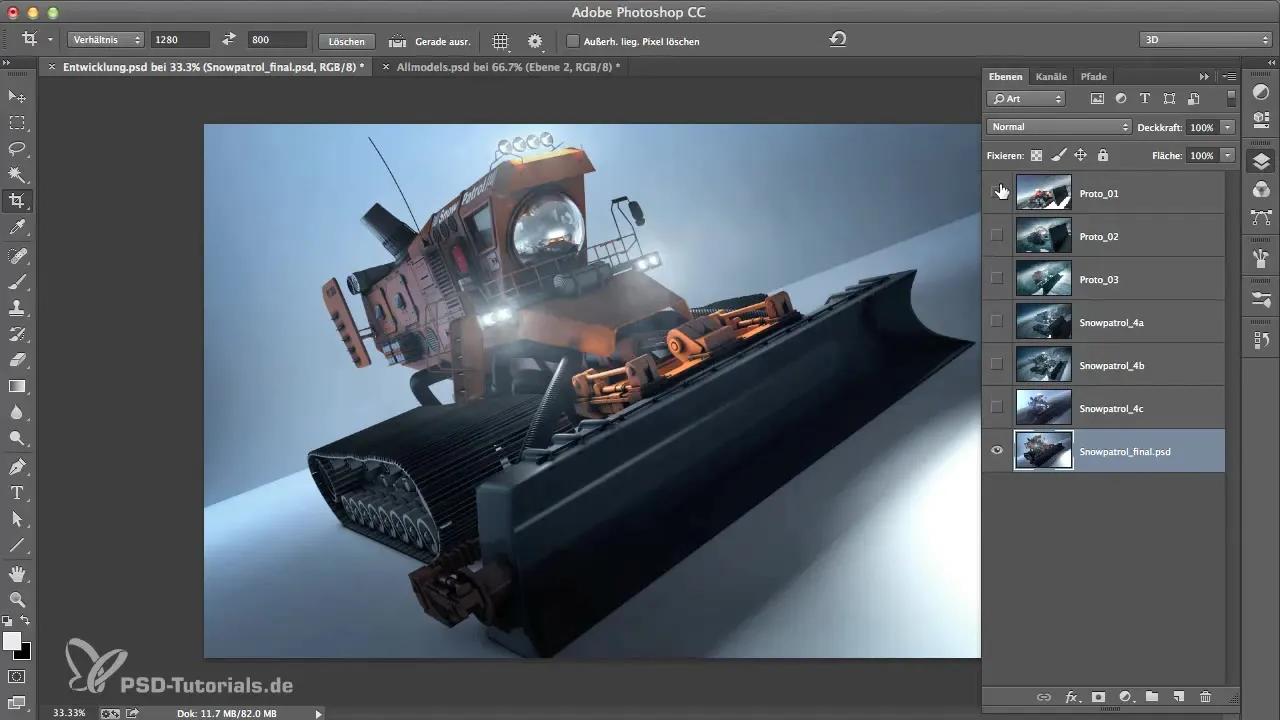The image size is (1280, 720).
Task: Select the Crop tool in toolbox
Action: (x=17, y=201)
